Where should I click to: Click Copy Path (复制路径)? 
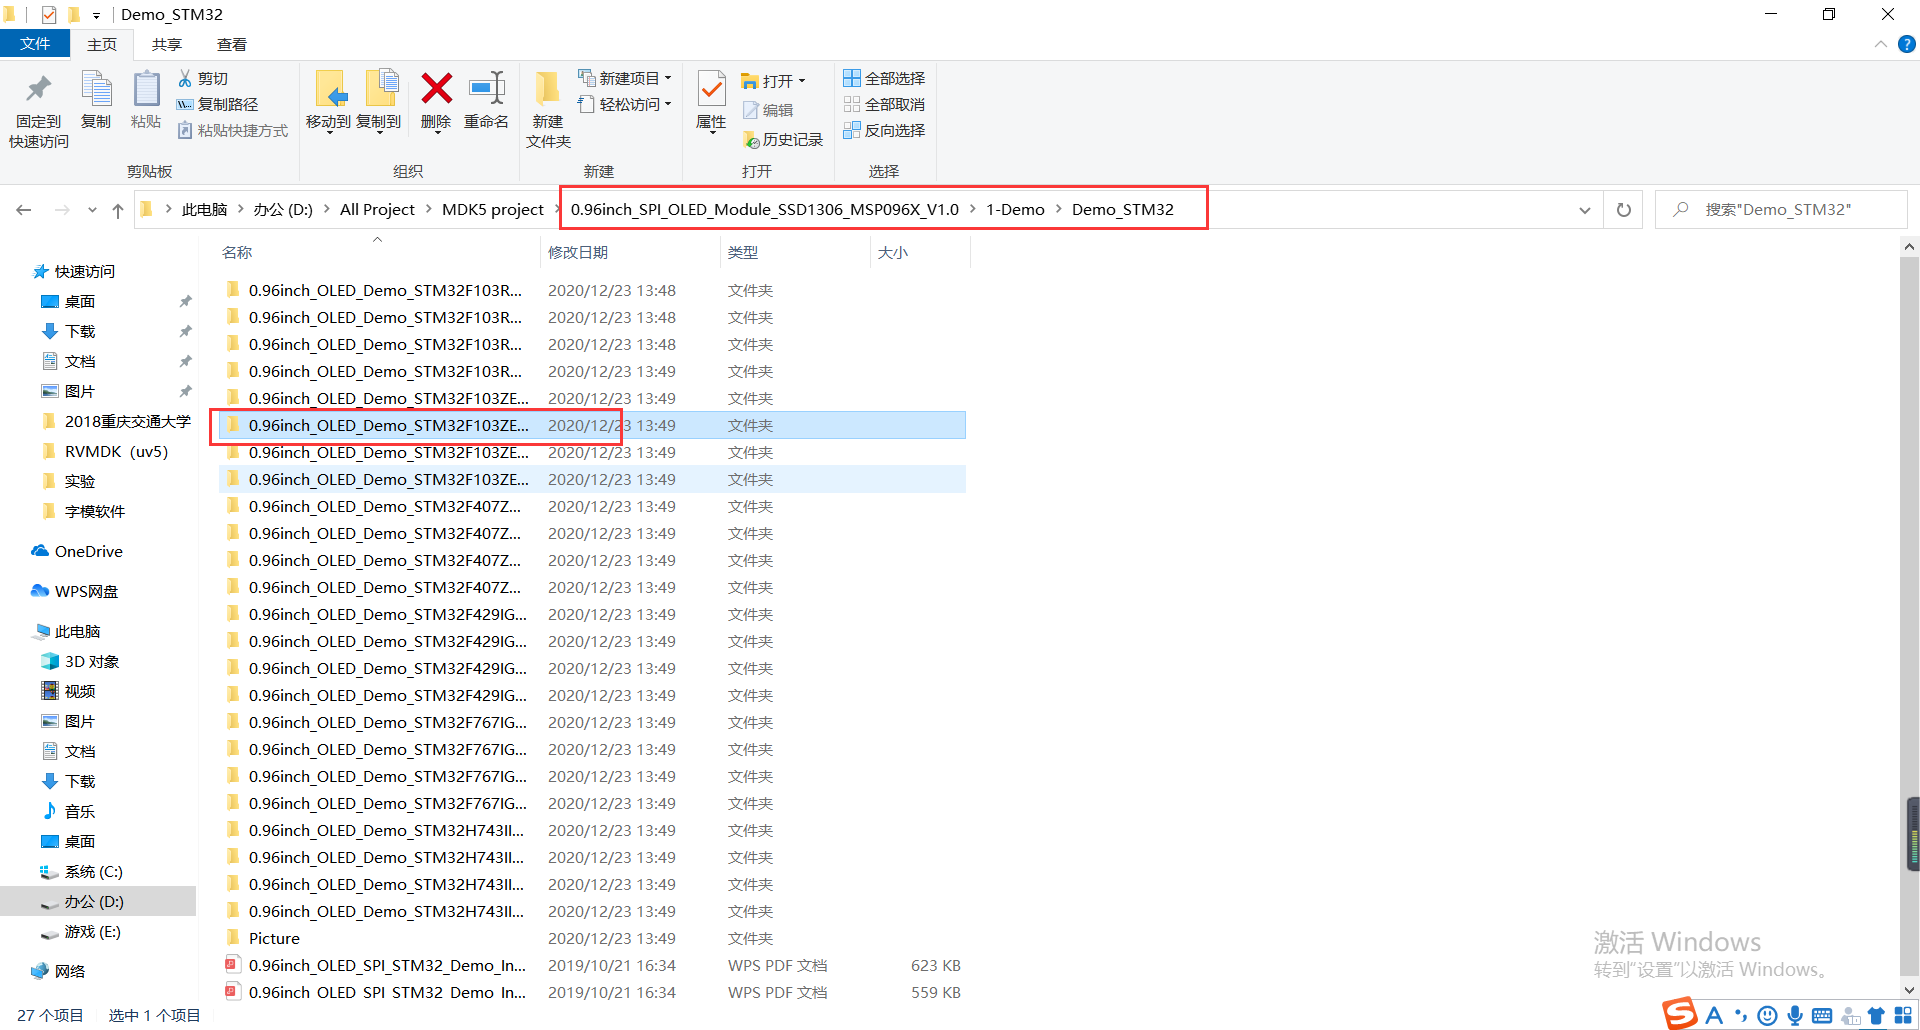coord(217,104)
